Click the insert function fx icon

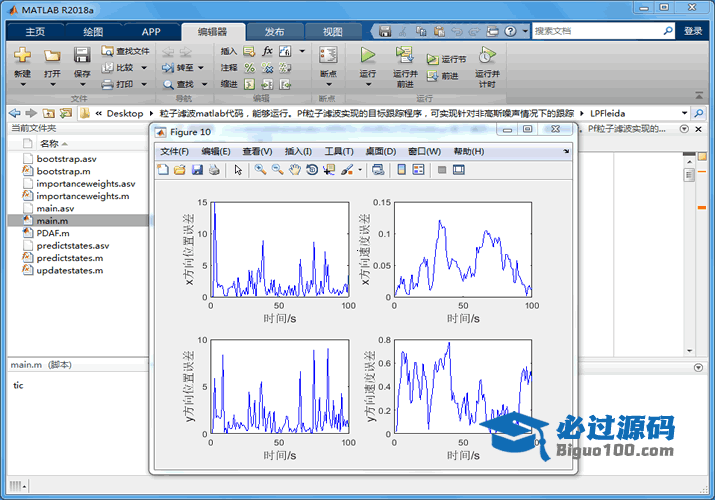(267, 51)
